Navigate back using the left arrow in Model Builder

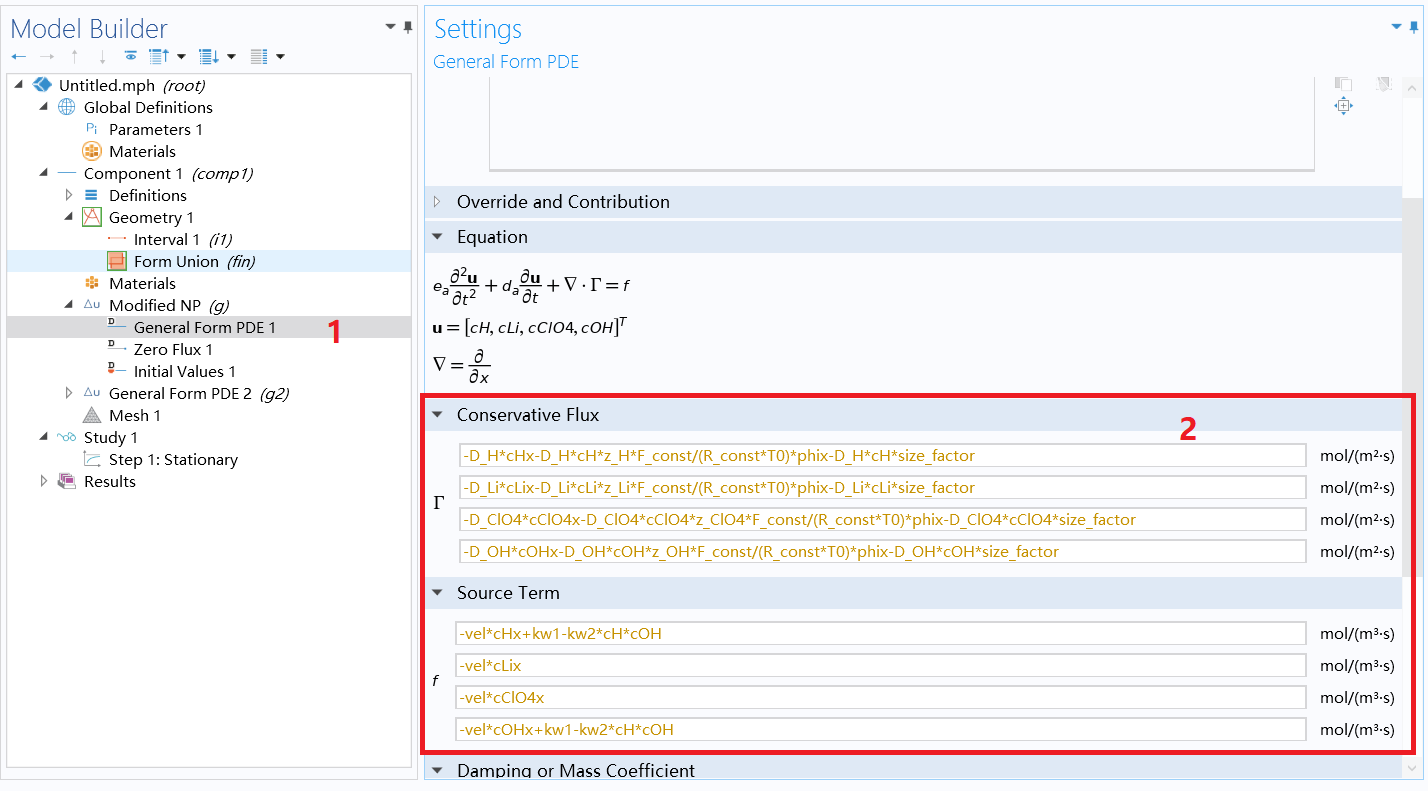click(x=18, y=56)
